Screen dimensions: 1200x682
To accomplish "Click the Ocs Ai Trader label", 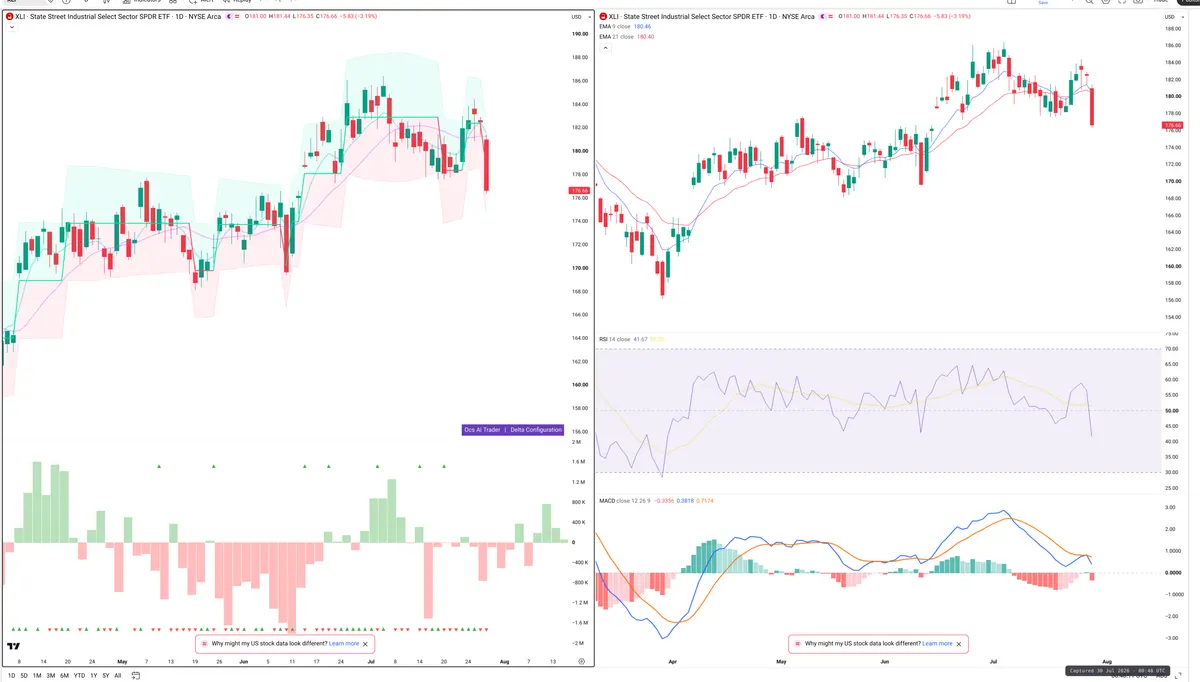I will click(482, 429).
